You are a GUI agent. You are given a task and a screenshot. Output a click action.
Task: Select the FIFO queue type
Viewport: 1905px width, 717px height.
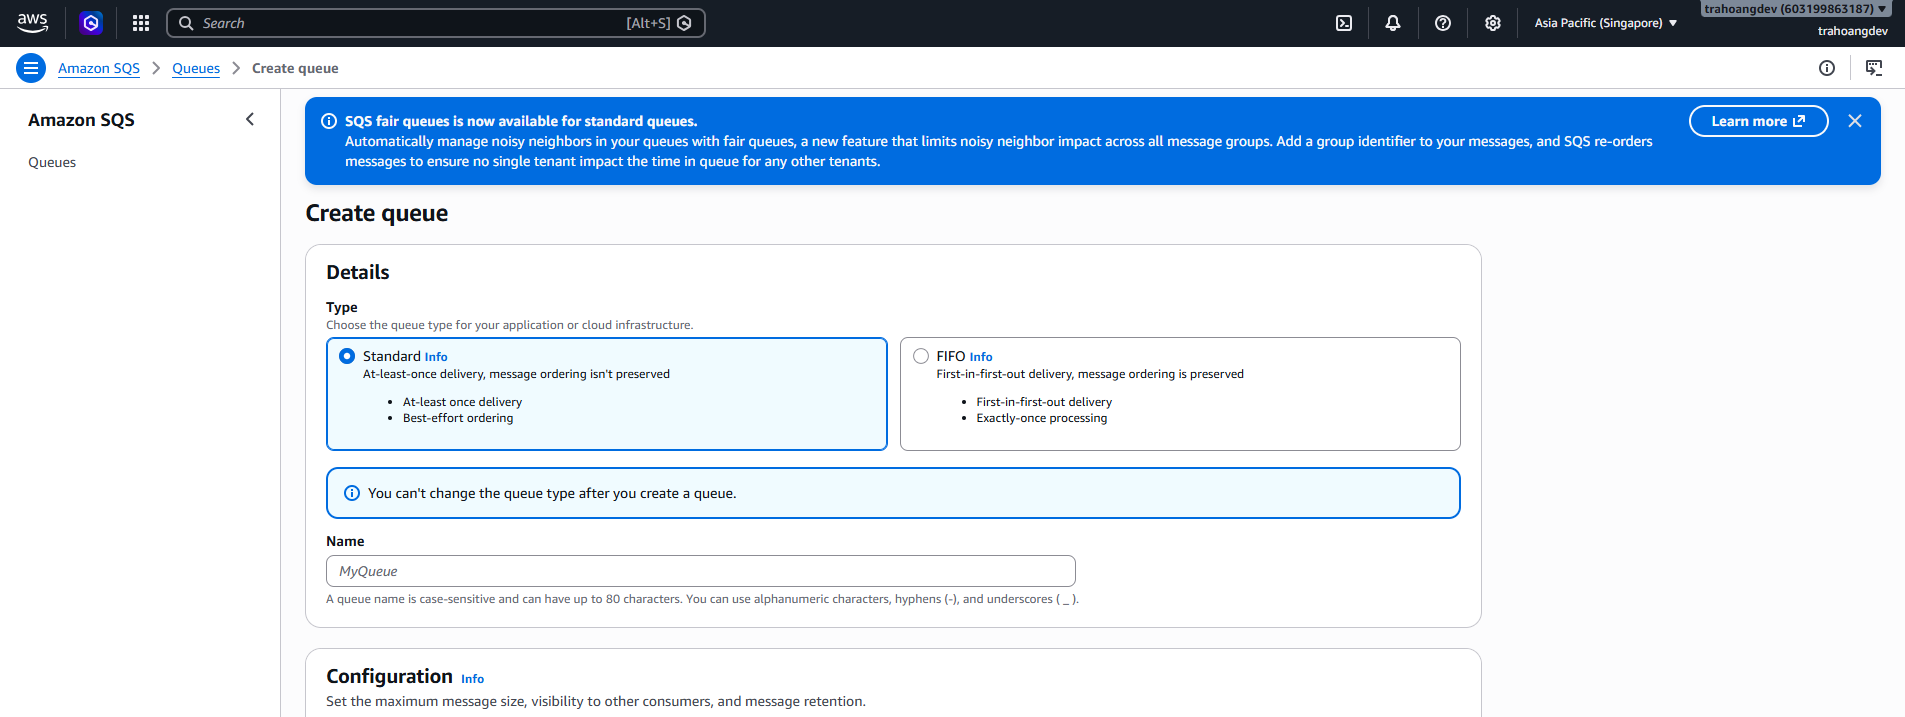pyautogui.click(x=921, y=356)
